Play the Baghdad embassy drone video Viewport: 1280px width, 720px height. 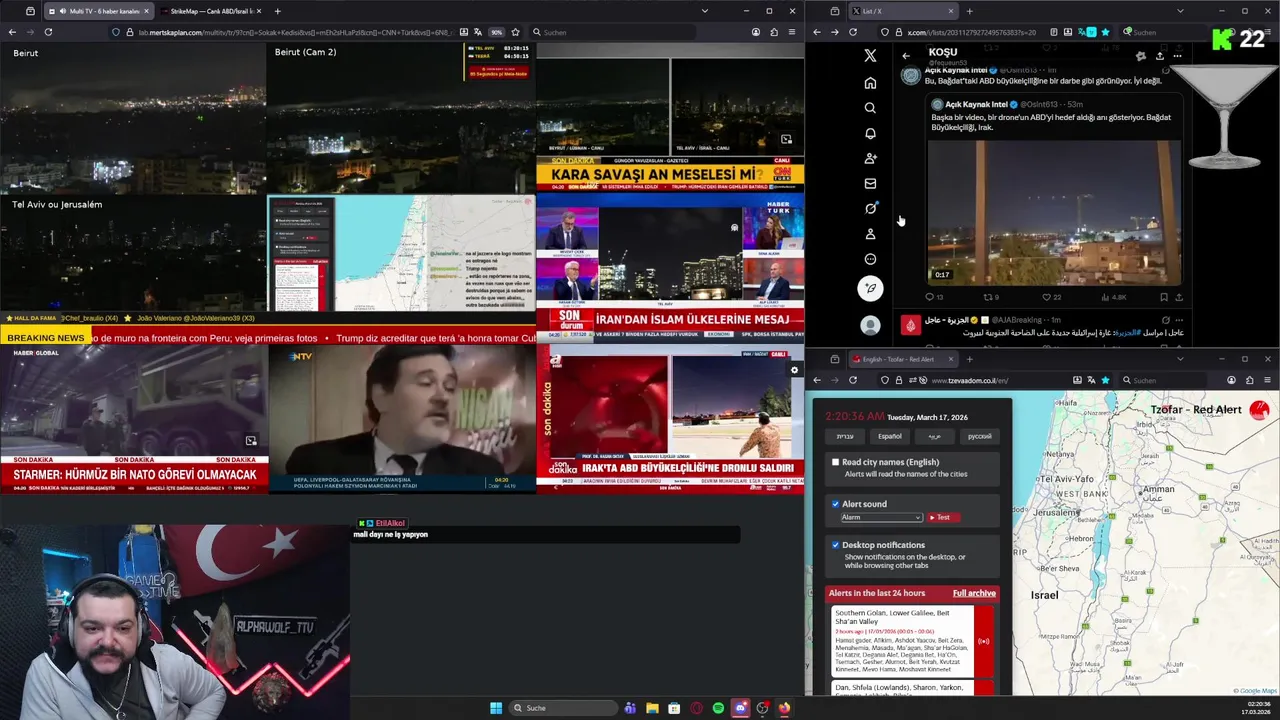(x=1054, y=212)
